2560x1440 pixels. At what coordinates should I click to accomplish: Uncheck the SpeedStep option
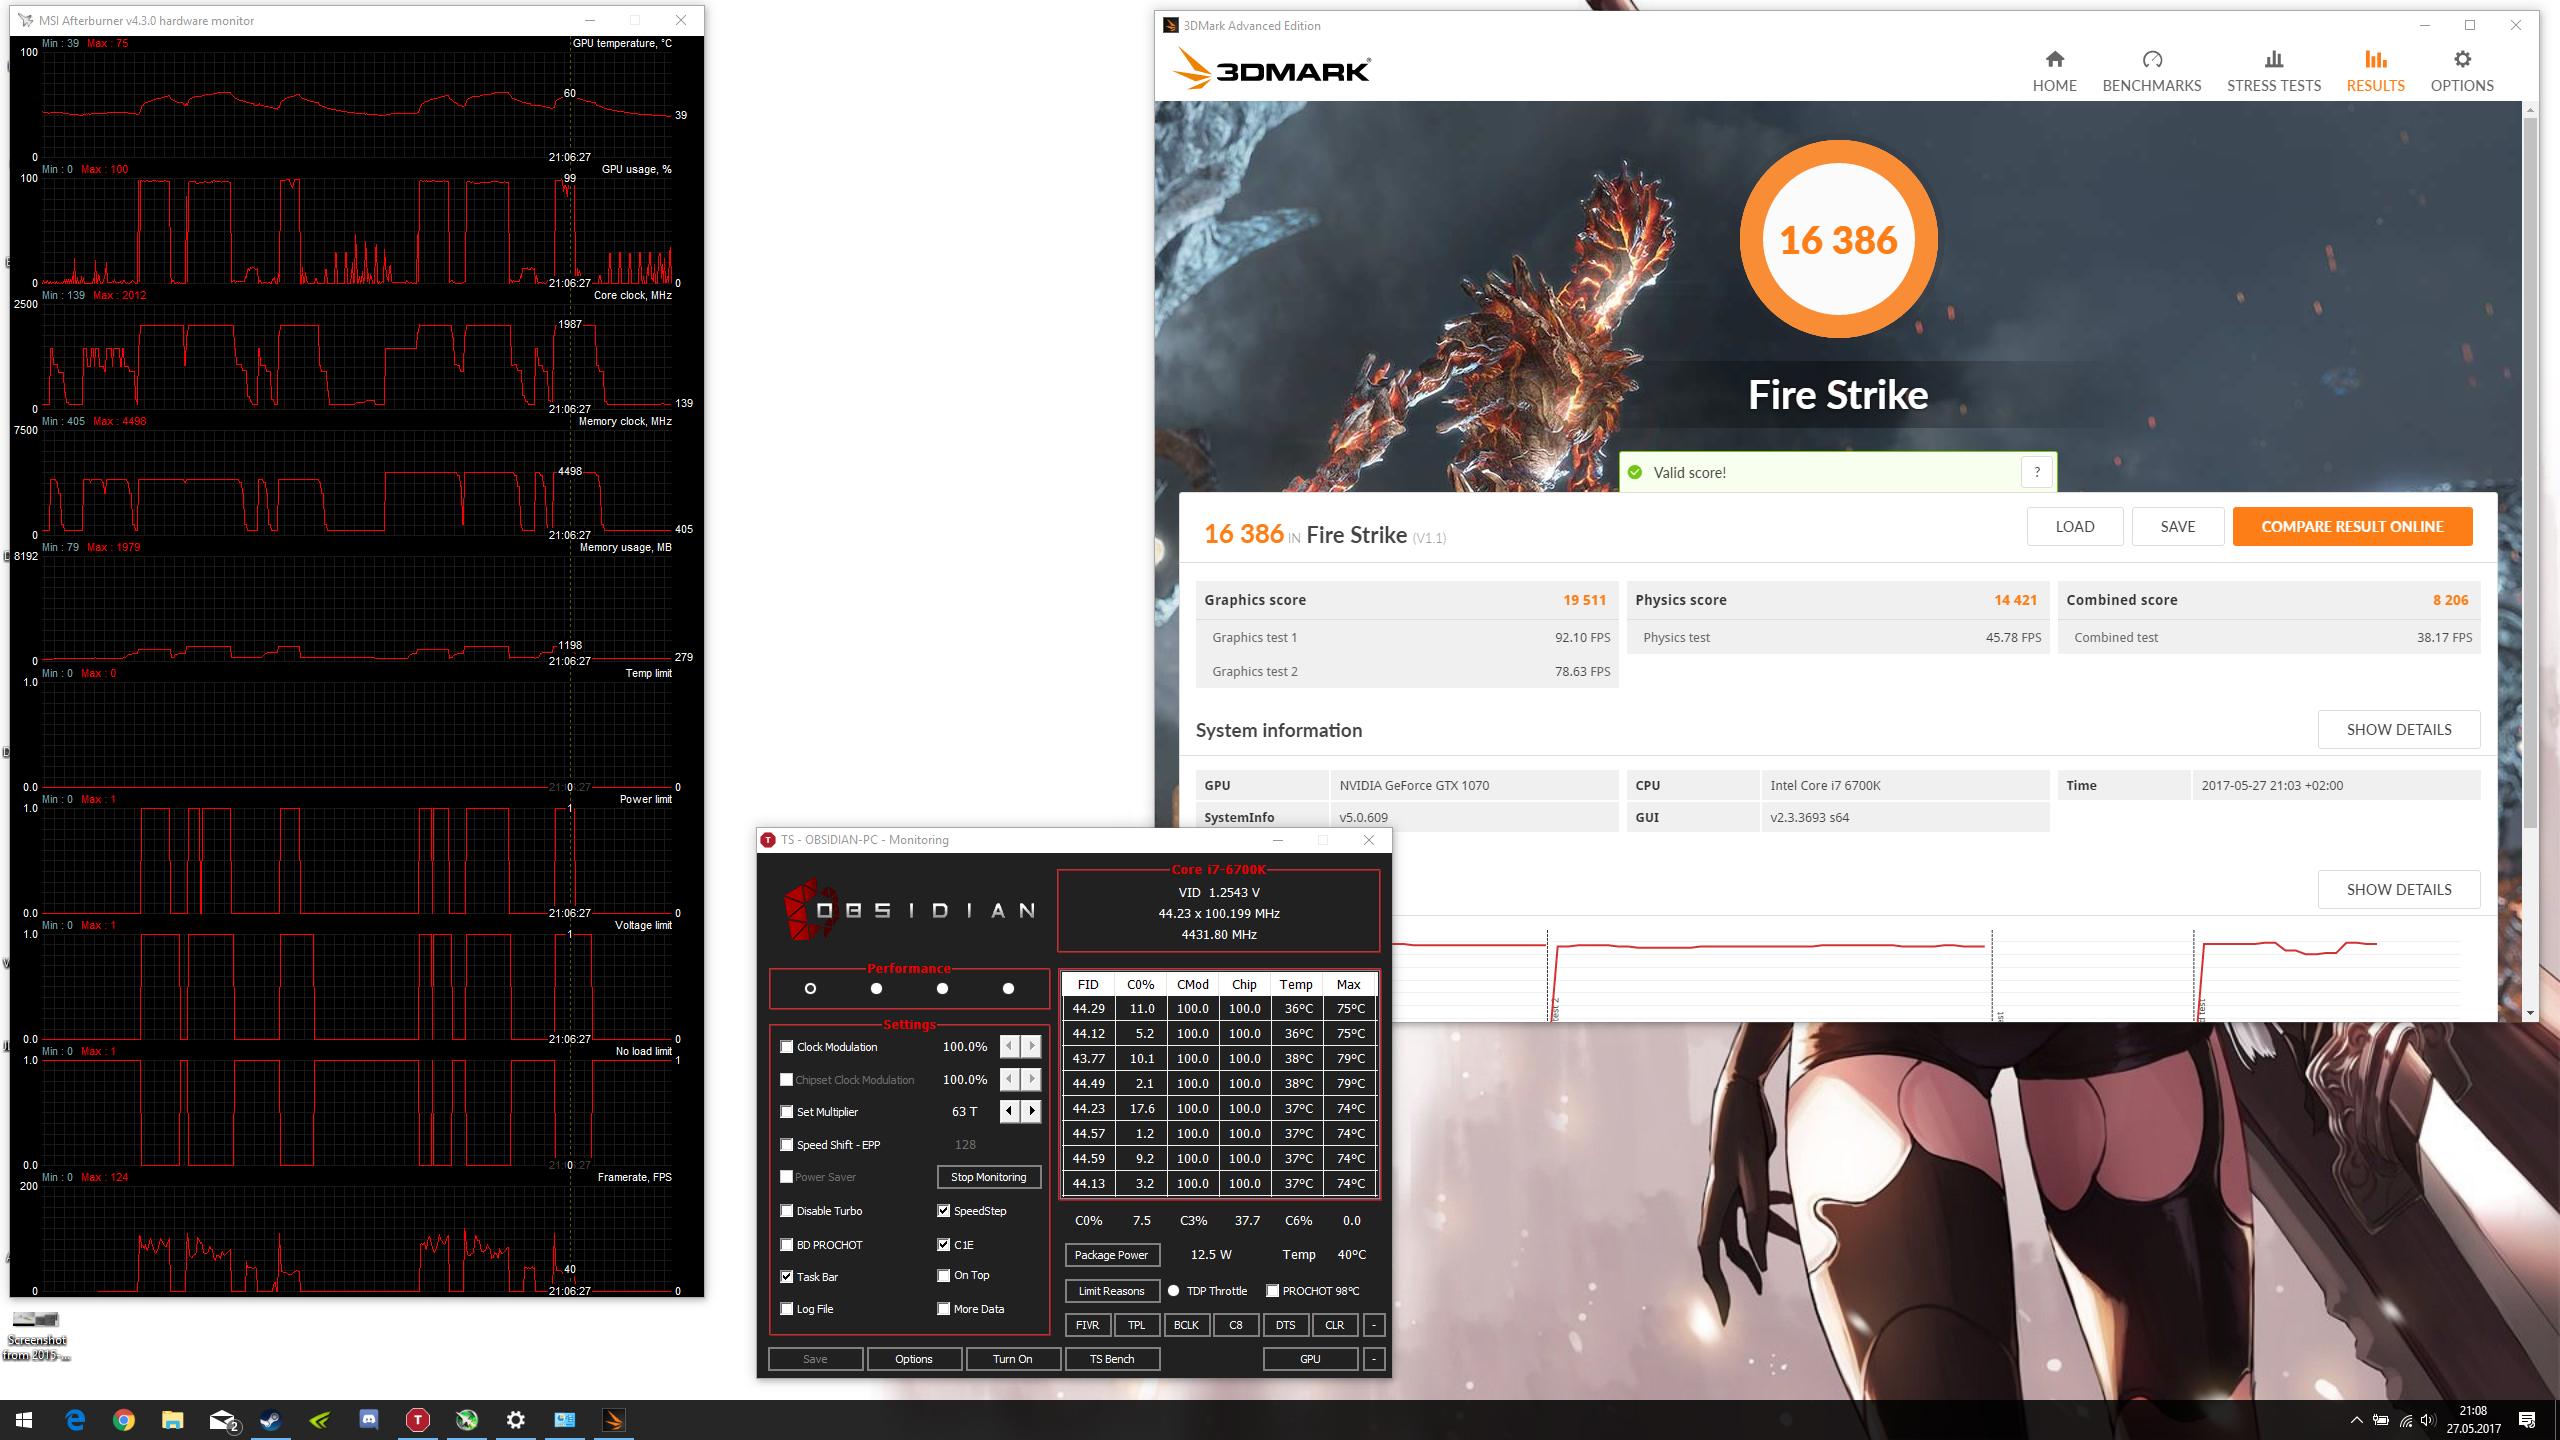pos(943,1211)
